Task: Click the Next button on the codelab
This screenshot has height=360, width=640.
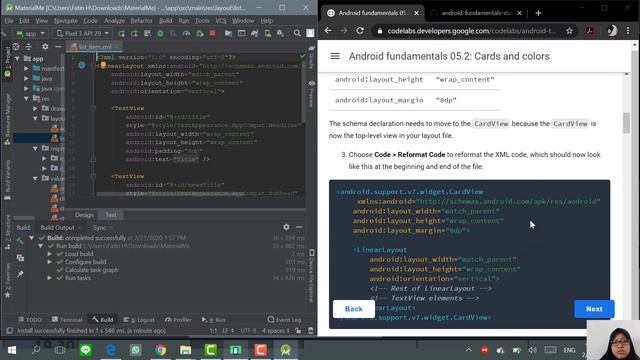Action: tap(594, 309)
